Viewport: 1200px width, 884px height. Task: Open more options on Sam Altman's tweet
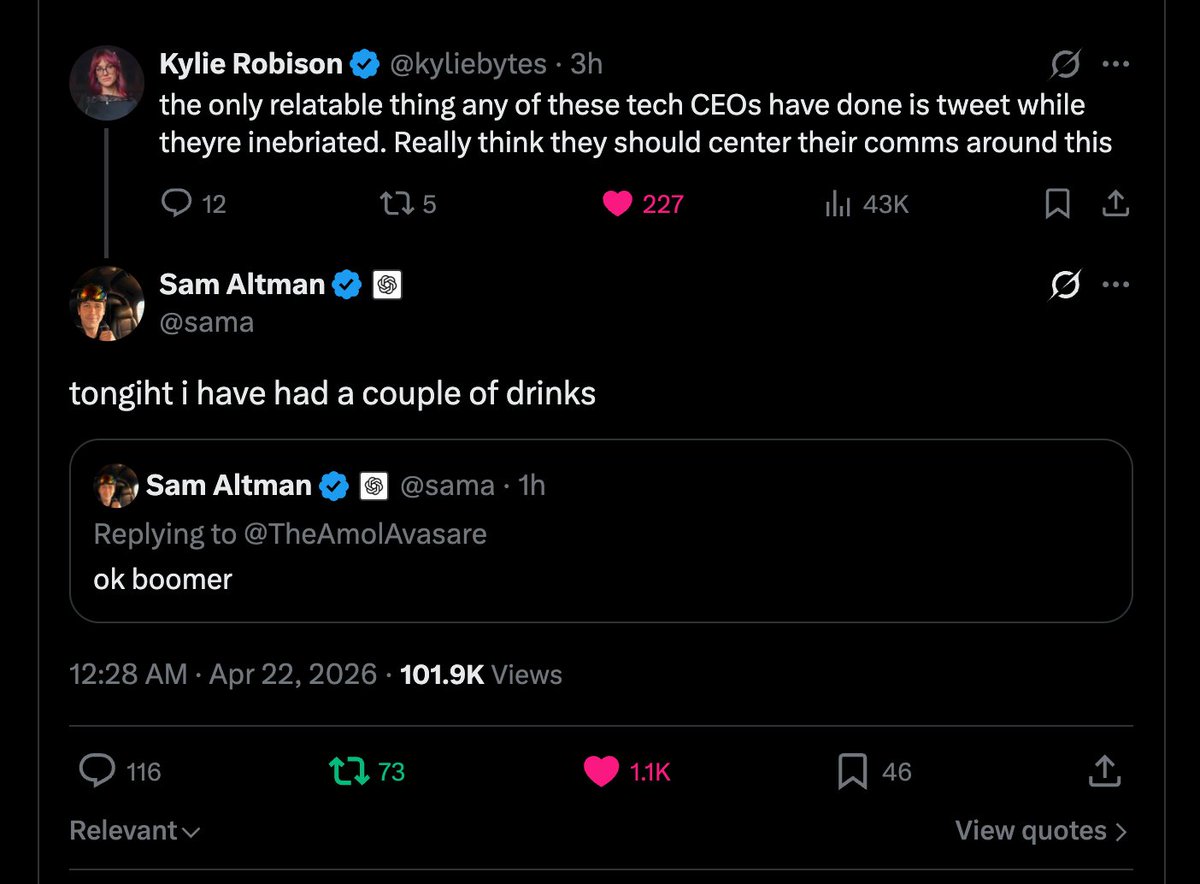[x=1115, y=286]
